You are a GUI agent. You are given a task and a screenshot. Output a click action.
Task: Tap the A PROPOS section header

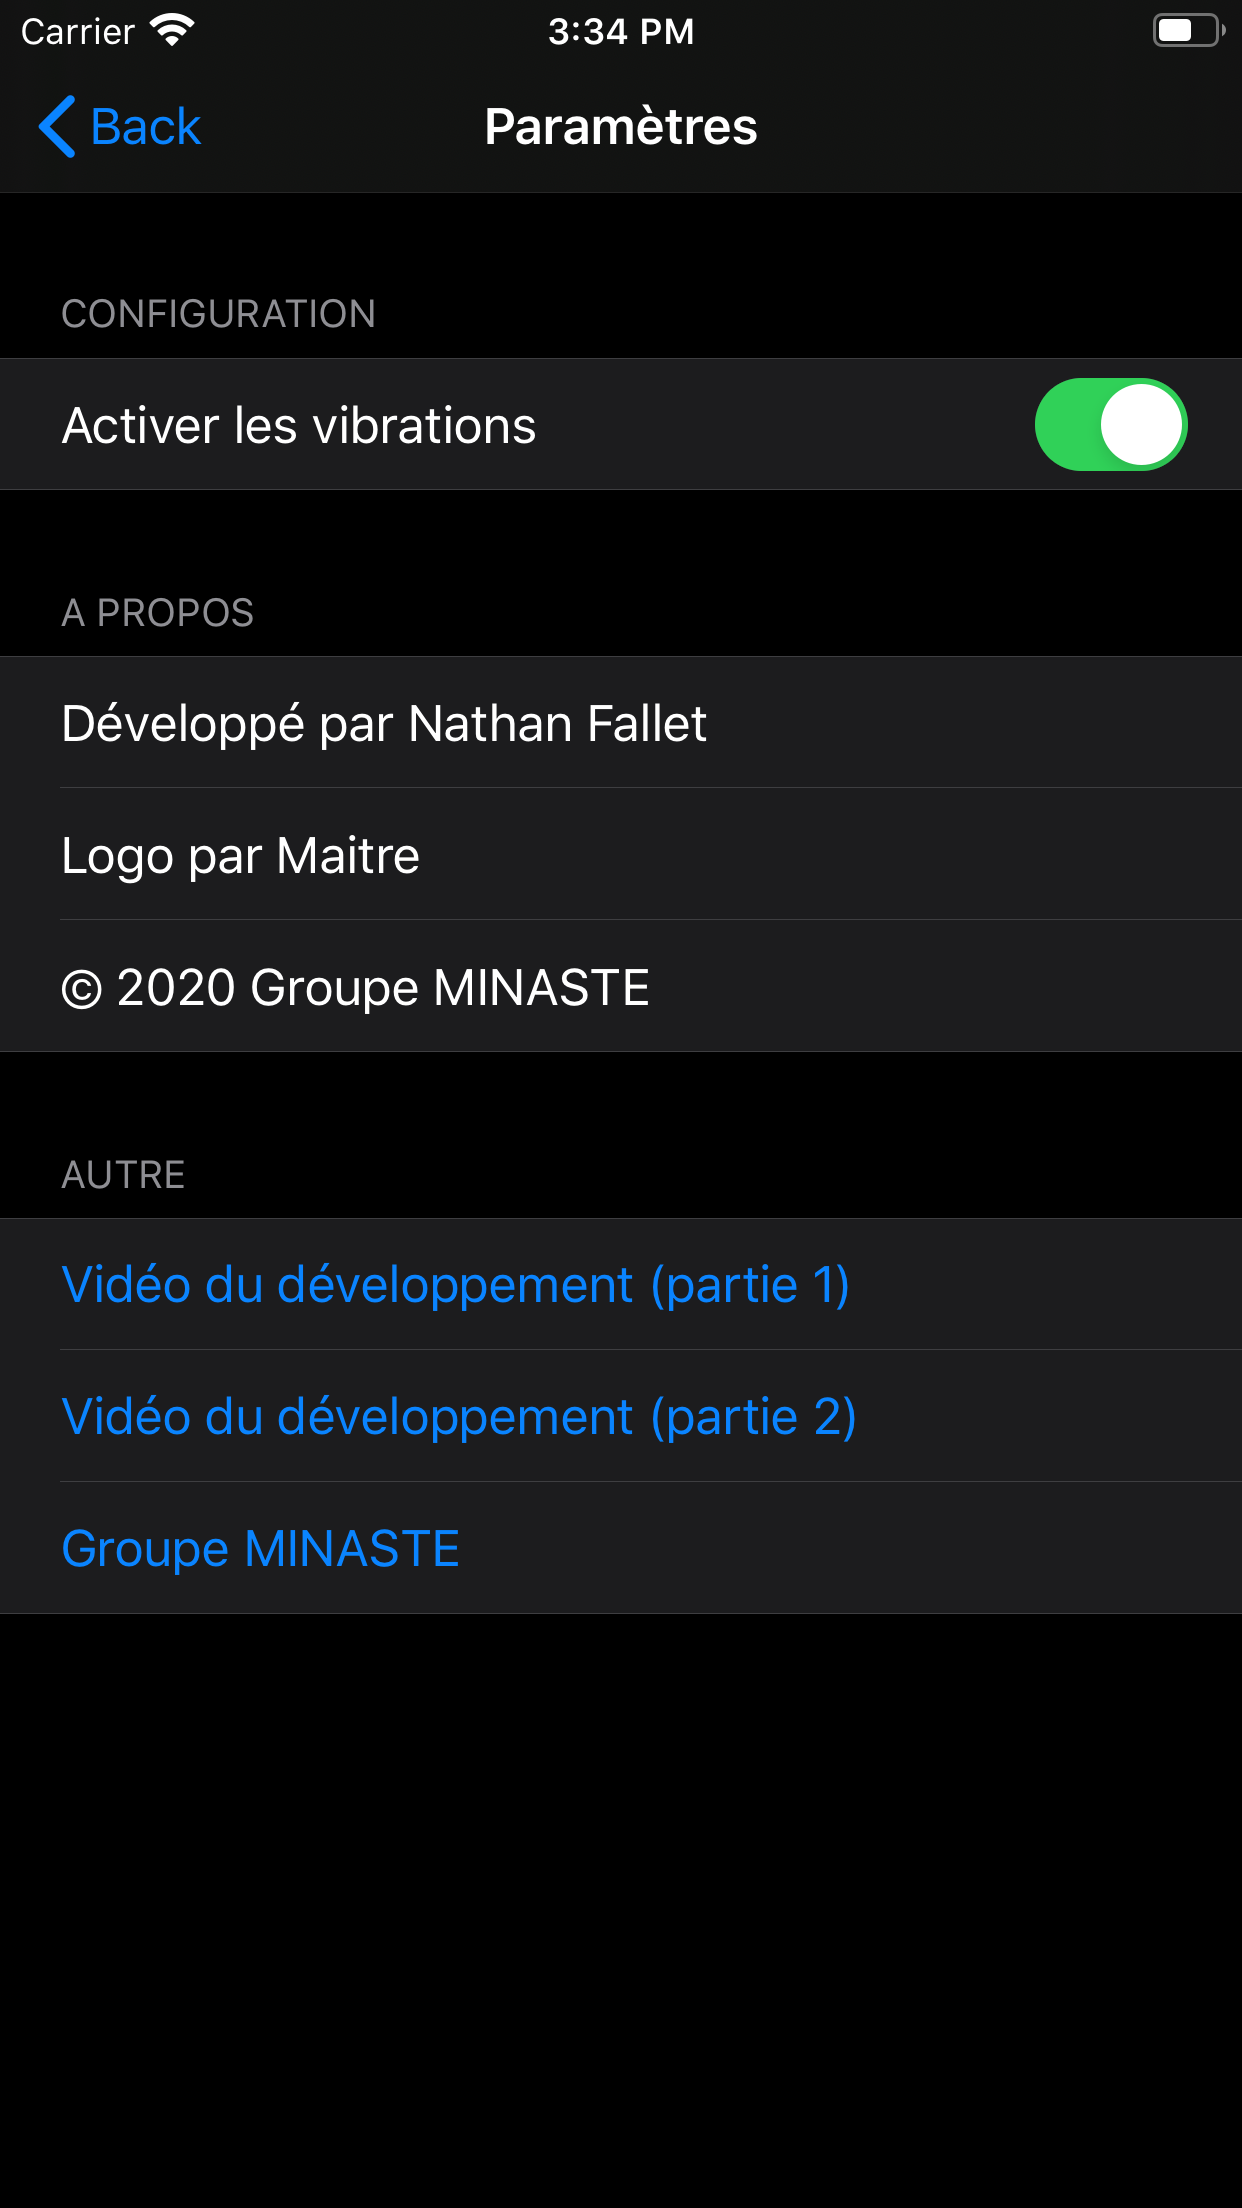[158, 613]
